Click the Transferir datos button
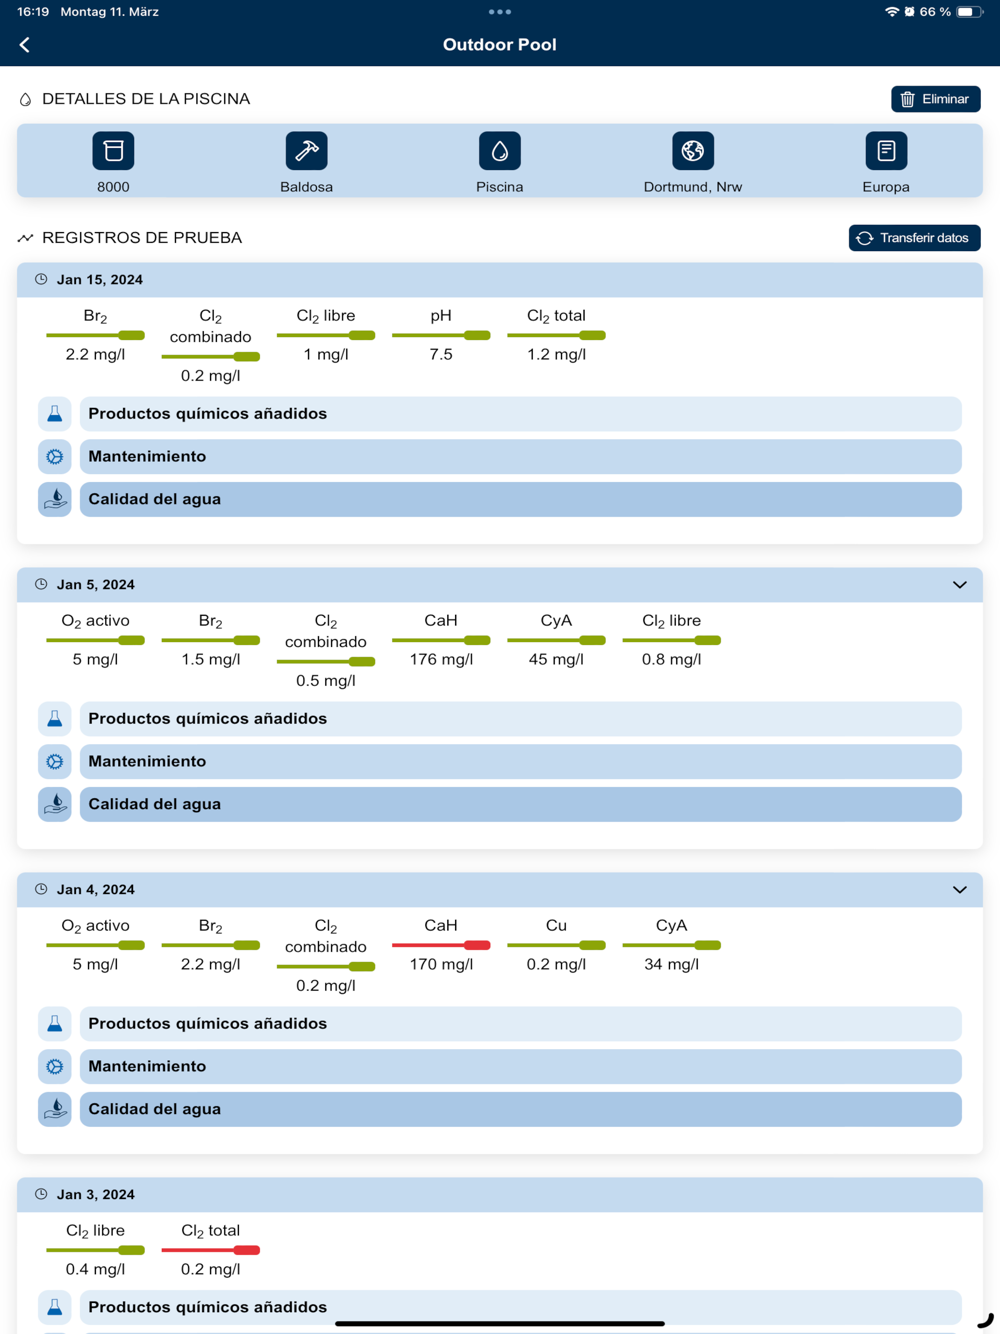 tap(915, 238)
